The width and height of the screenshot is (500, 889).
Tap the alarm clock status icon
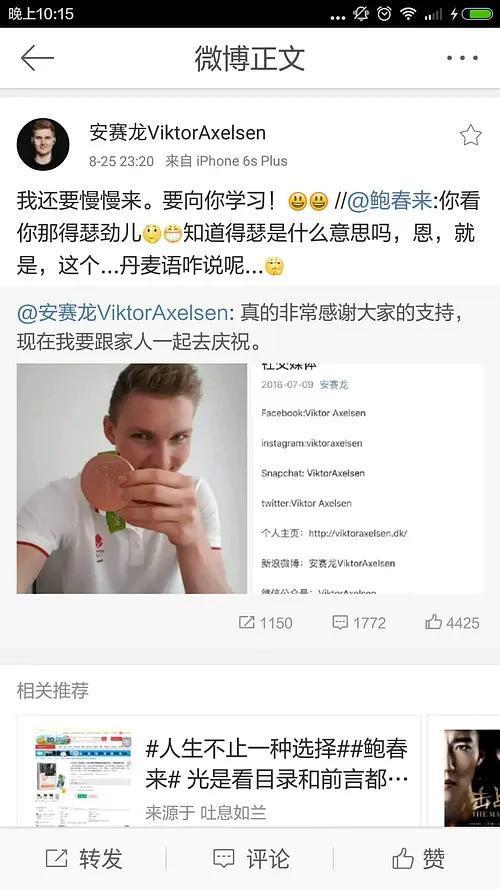tap(384, 14)
